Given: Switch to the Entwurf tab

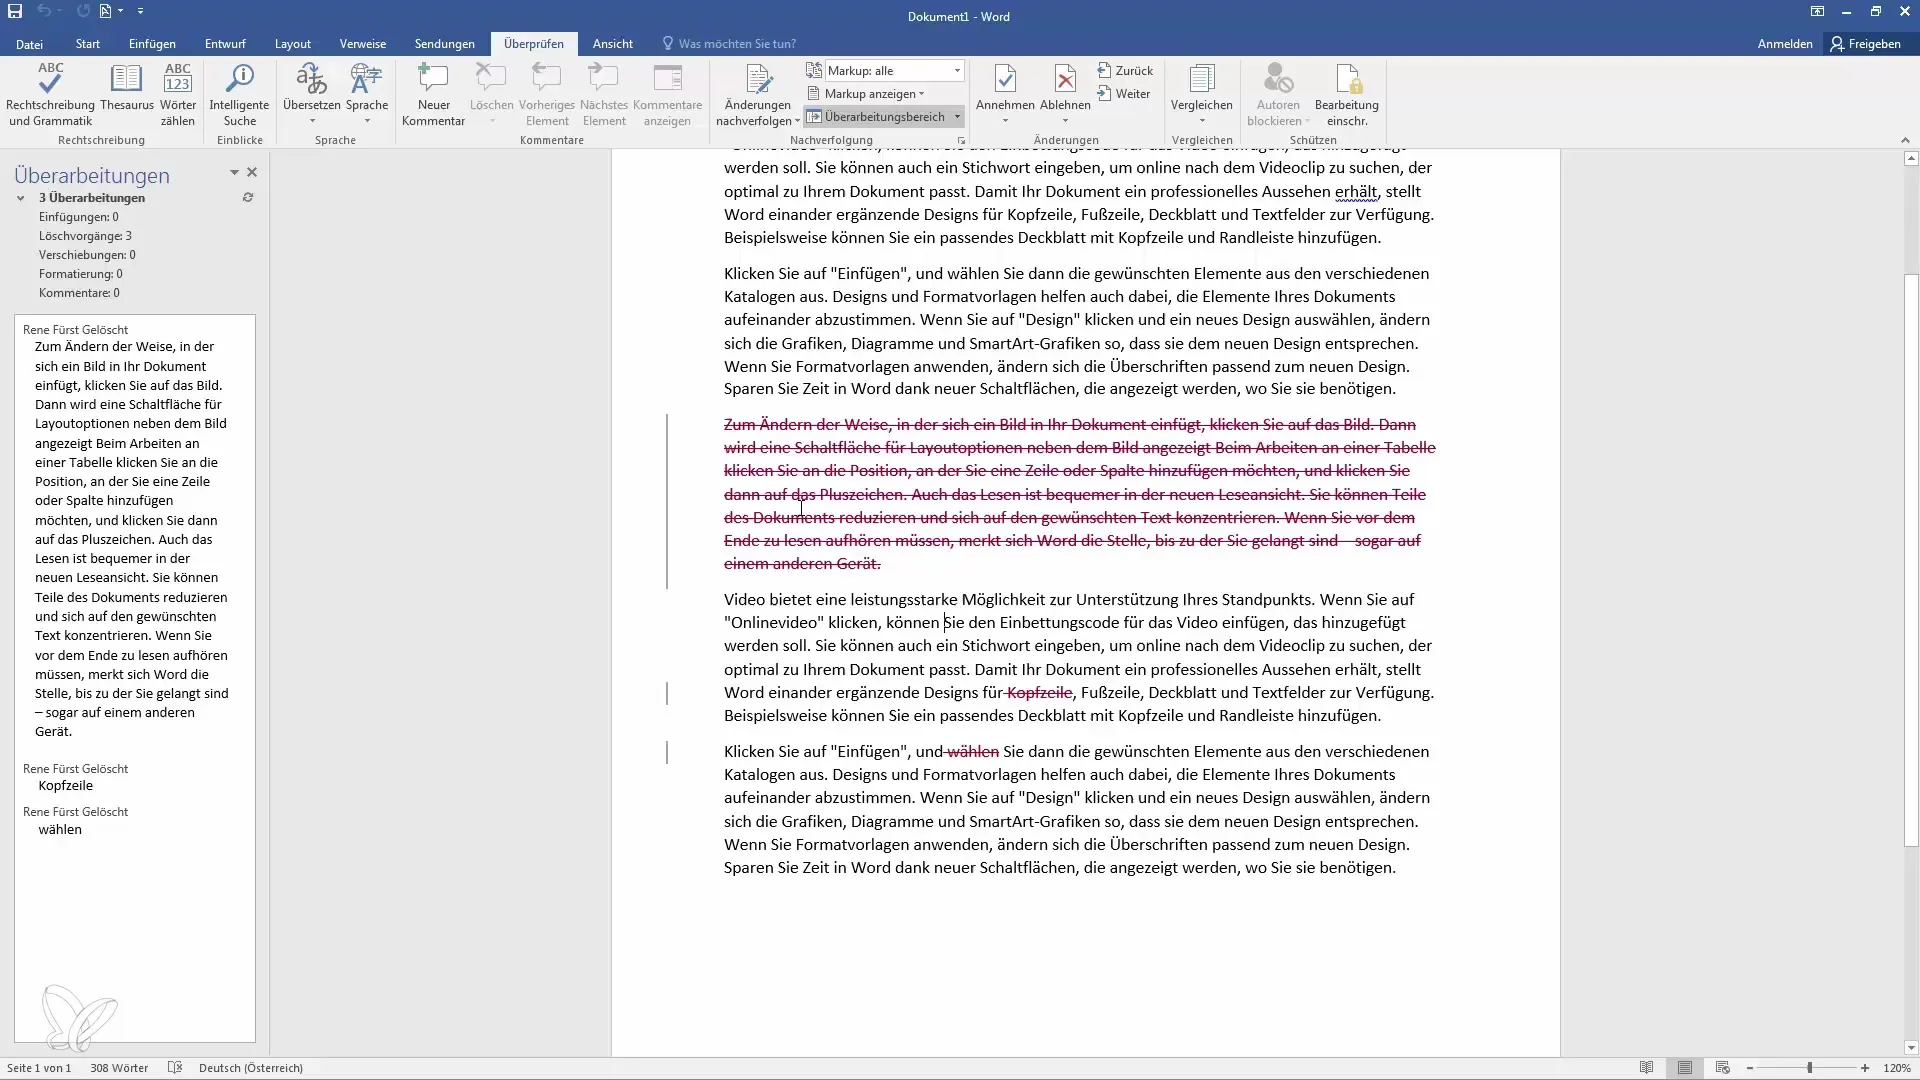Looking at the screenshot, I should tap(225, 44).
